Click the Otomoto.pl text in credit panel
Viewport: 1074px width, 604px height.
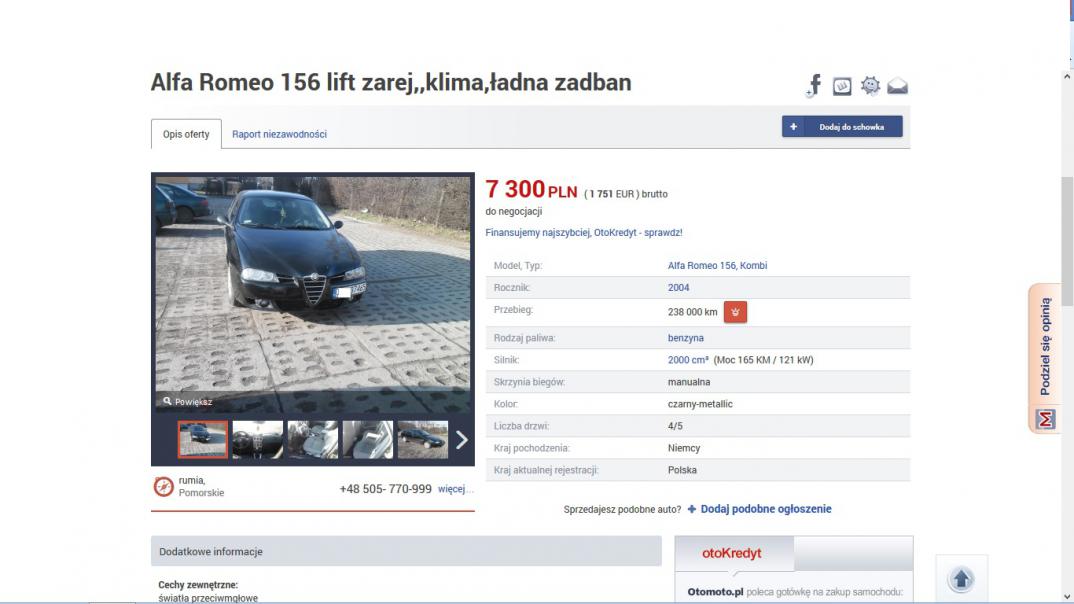click(715, 592)
